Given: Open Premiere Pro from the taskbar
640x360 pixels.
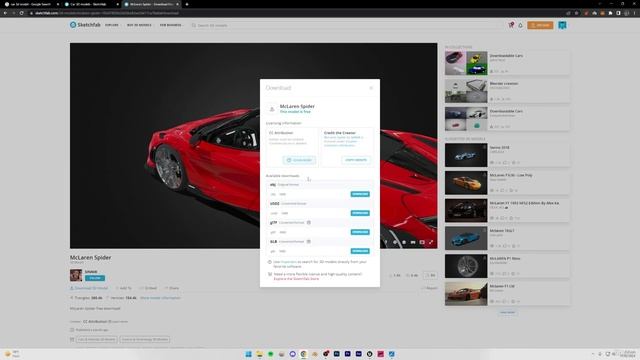Looking at the screenshot, I should (348, 354).
